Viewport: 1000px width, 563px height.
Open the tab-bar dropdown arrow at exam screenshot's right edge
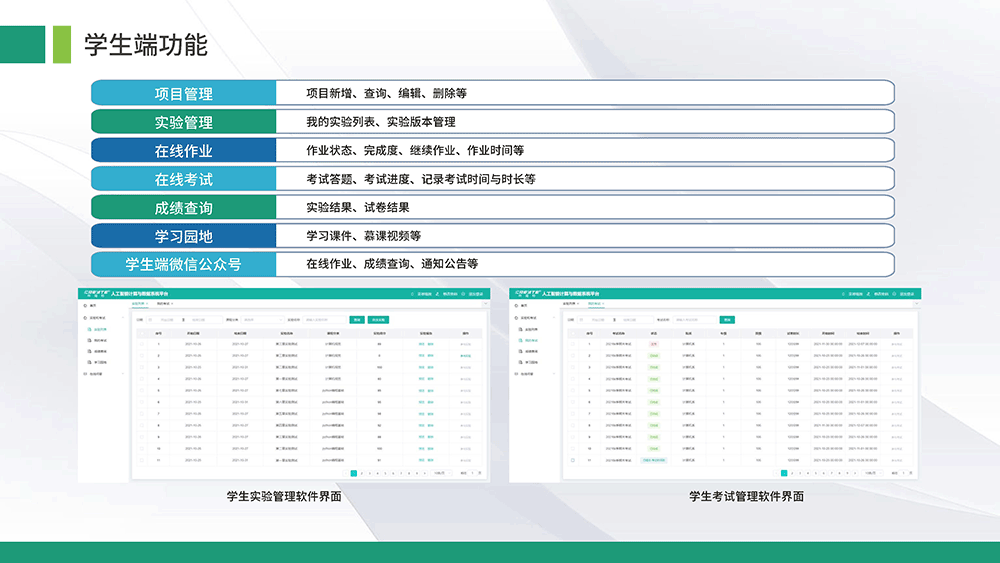916,303
